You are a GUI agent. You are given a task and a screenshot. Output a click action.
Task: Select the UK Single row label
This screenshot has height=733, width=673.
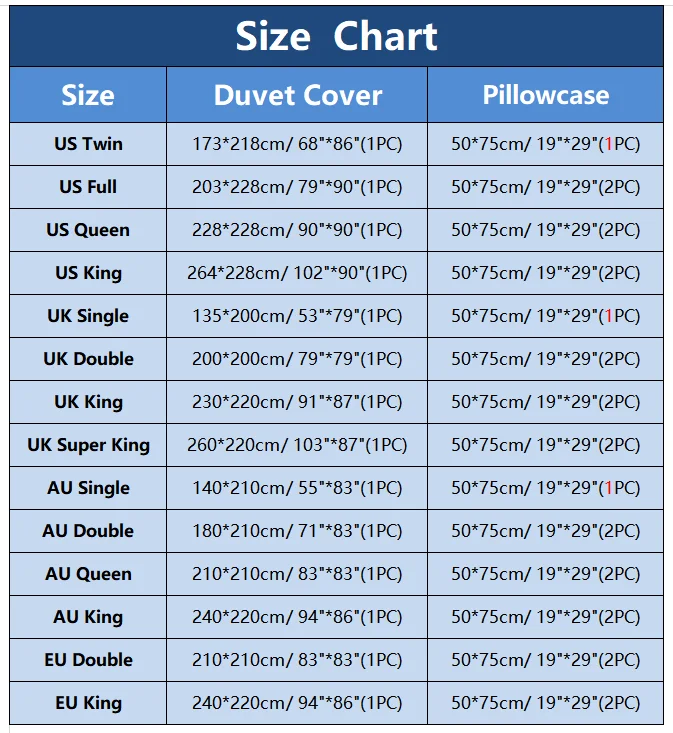pos(88,316)
